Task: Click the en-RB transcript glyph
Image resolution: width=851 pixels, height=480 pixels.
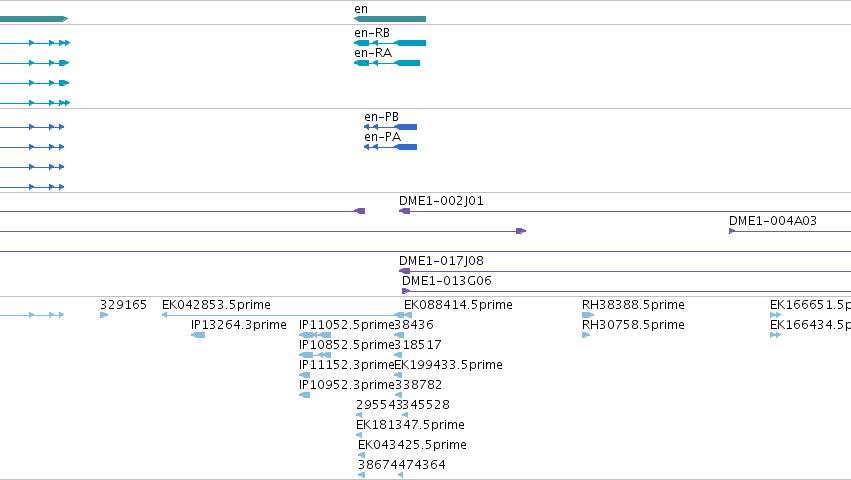Action: coord(390,43)
